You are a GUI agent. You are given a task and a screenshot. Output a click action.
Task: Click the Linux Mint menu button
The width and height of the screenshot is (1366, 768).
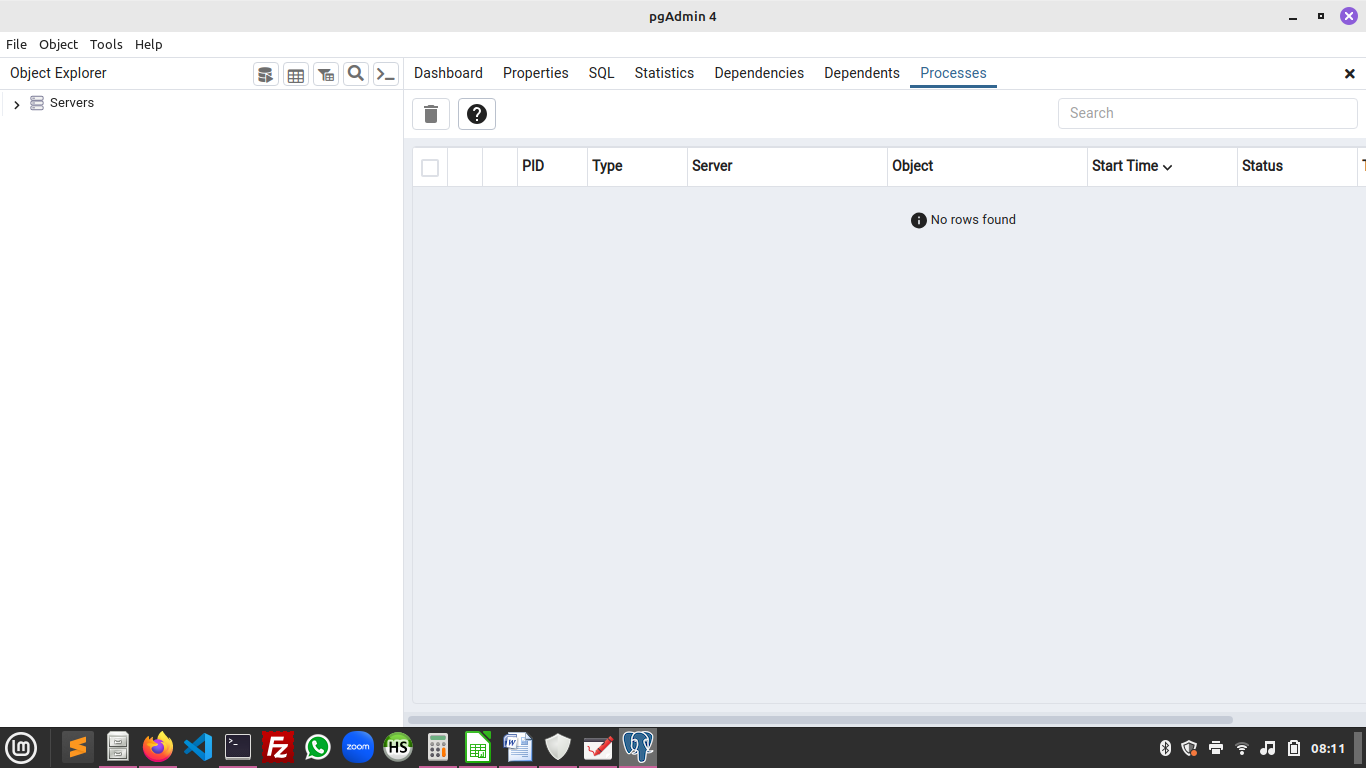click(x=21, y=747)
